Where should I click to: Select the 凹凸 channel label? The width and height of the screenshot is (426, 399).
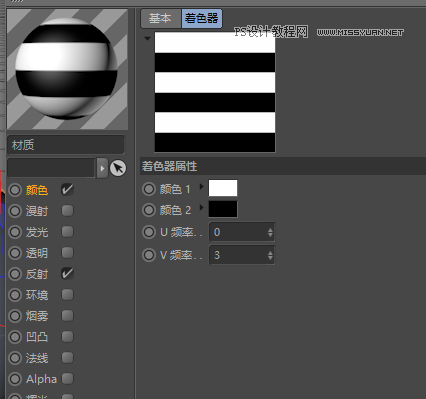point(37,337)
